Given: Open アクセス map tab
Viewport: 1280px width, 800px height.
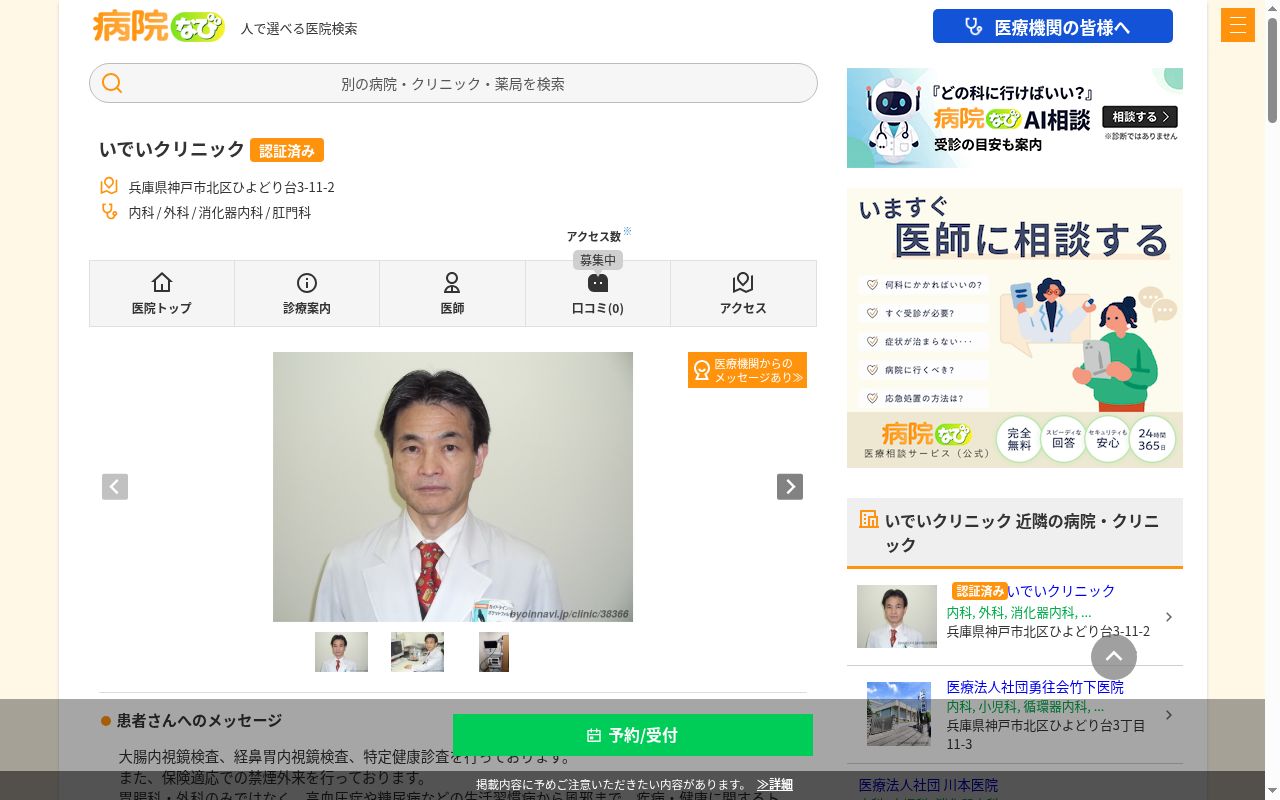Looking at the screenshot, I should coord(743,293).
